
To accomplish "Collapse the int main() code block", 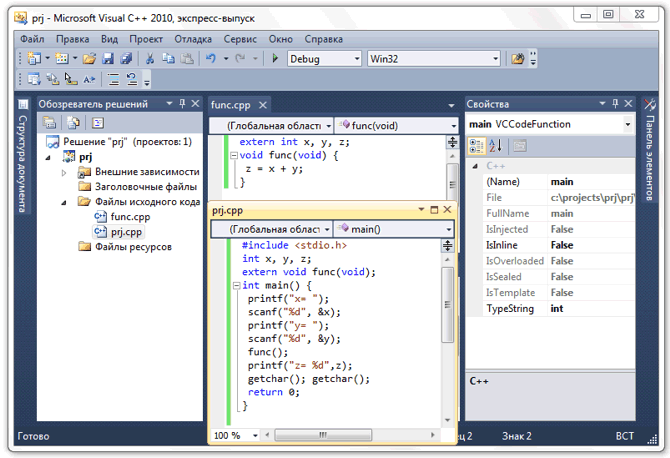I will 236,285.
